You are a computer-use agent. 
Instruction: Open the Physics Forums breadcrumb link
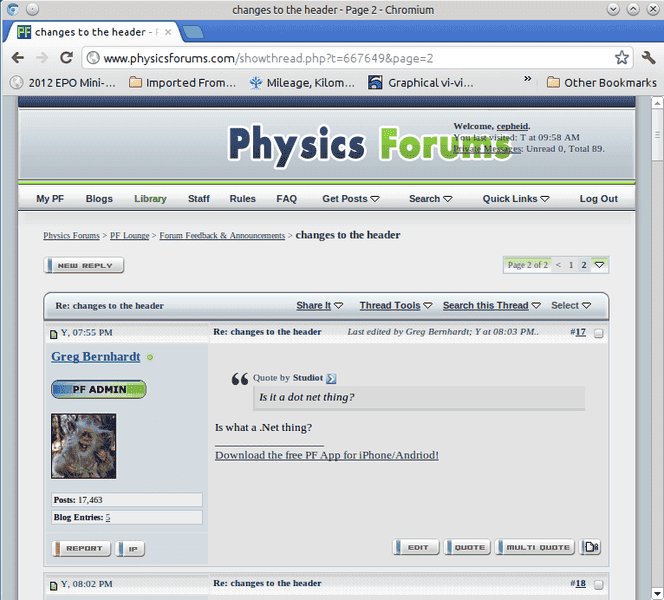pyautogui.click(x=71, y=235)
